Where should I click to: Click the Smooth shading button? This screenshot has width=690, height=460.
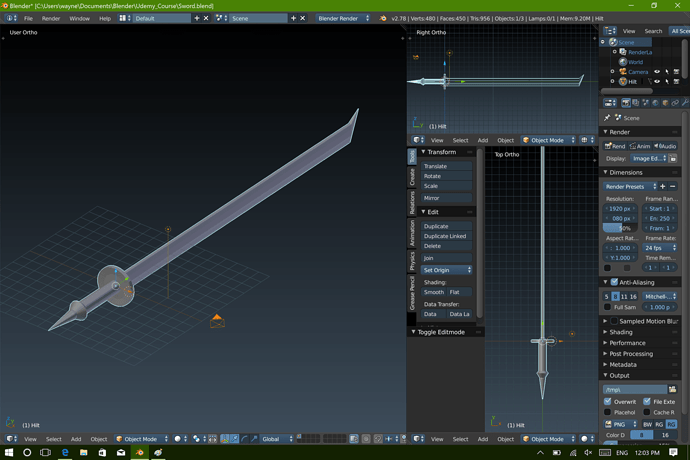coord(433,292)
